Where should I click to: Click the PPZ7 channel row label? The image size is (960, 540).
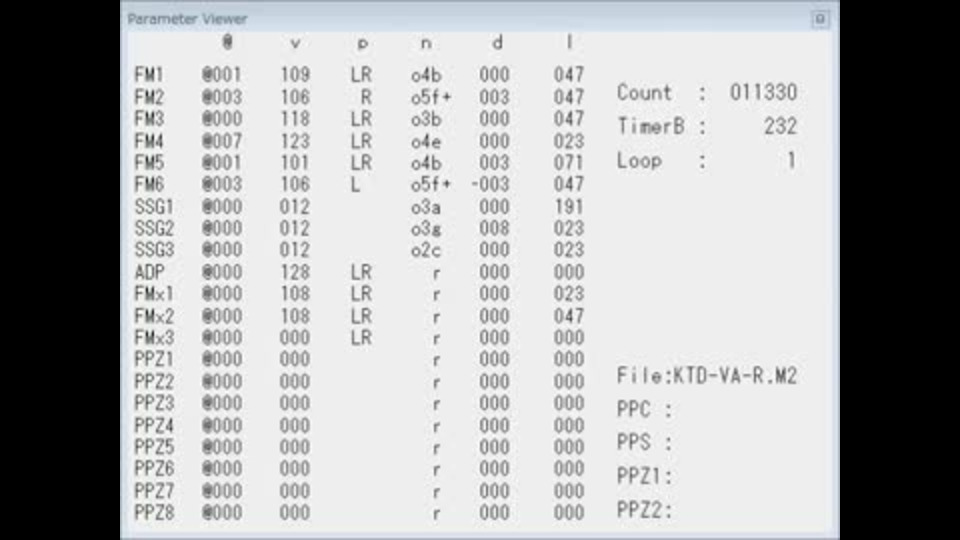154,490
